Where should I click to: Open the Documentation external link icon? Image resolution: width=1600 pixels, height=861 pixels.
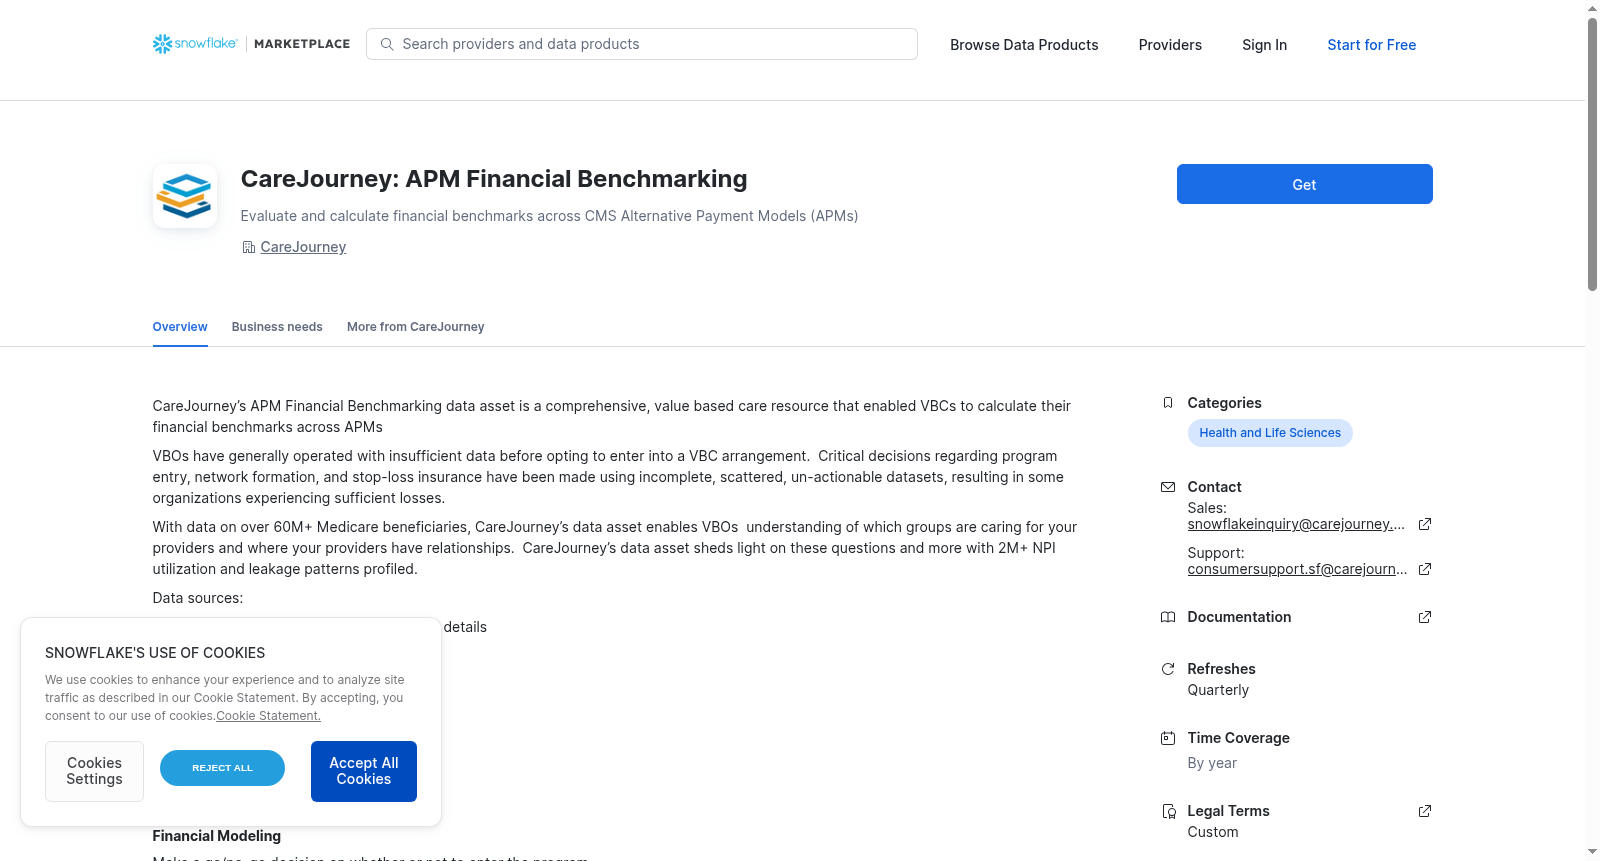pyautogui.click(x=1425, y=617)
